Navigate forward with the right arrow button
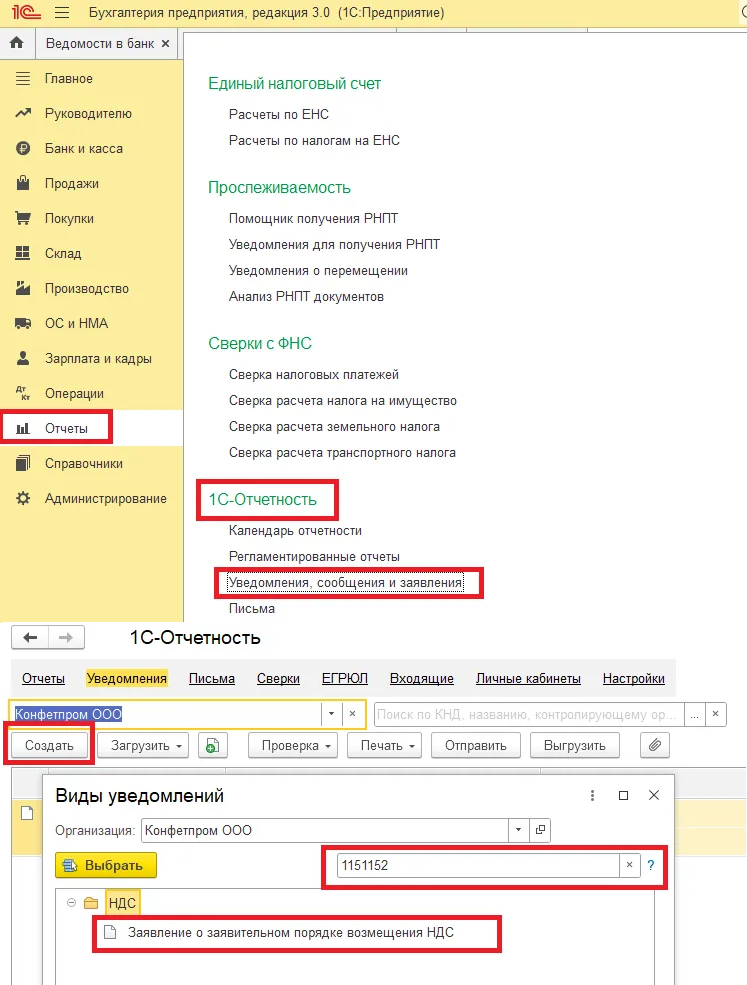 (x=66, y=638)
